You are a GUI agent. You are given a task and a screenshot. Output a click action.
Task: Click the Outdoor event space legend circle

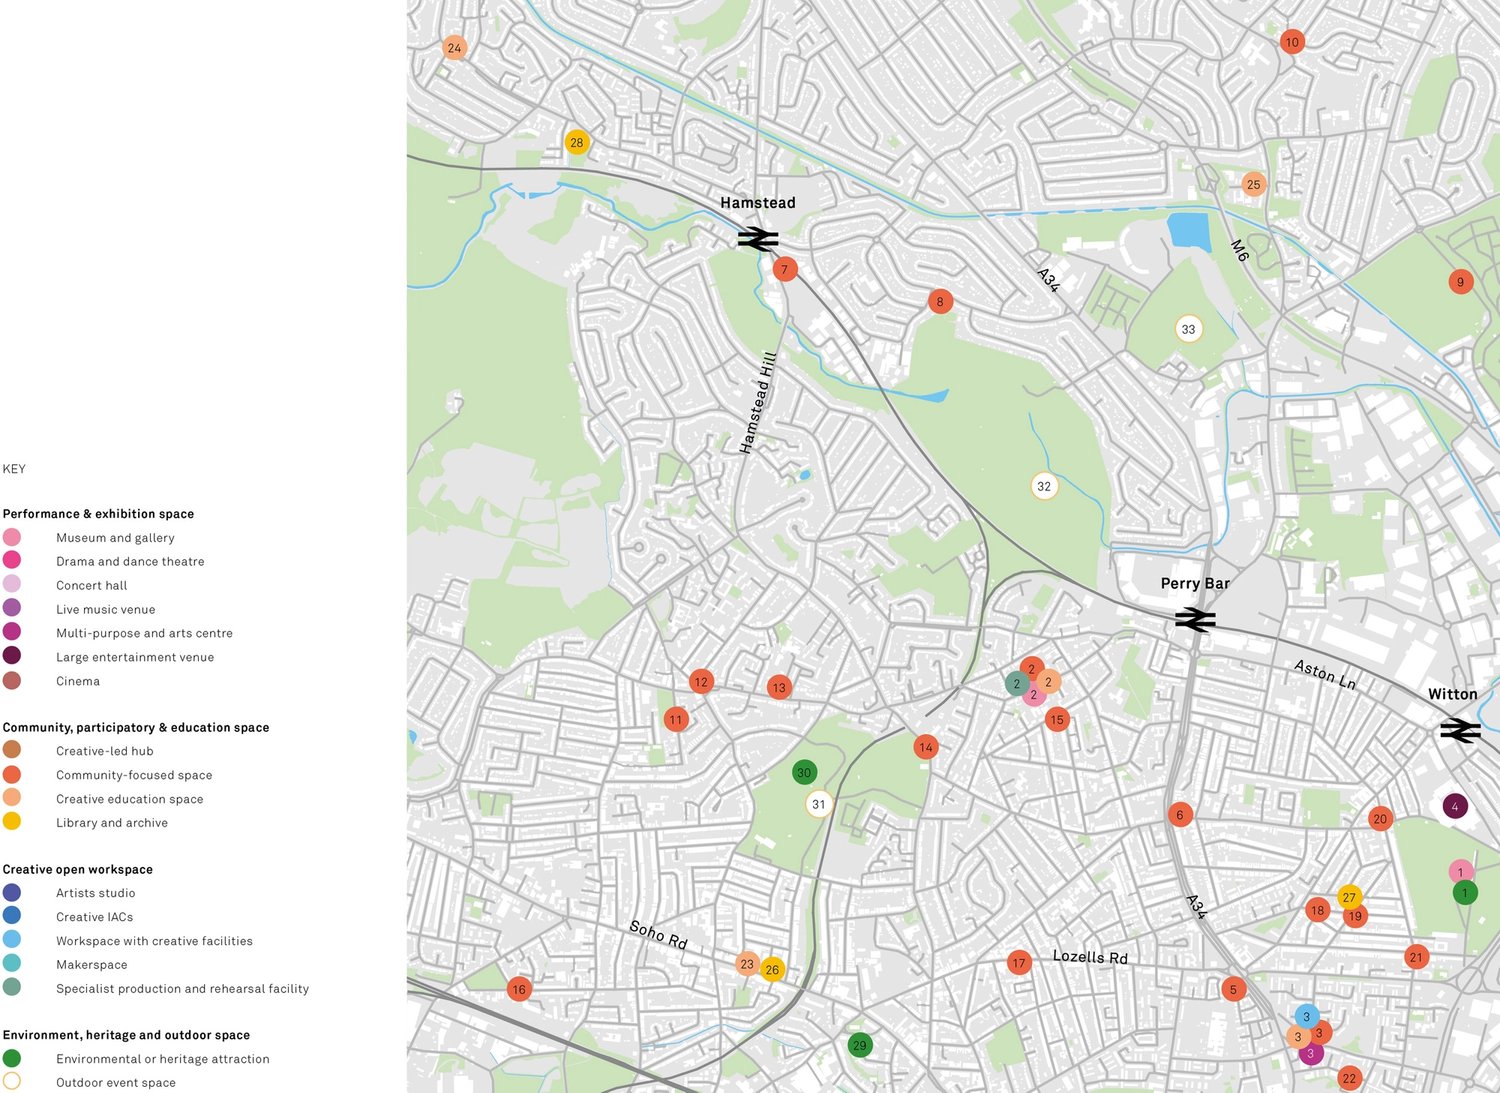pos(12,1081)
